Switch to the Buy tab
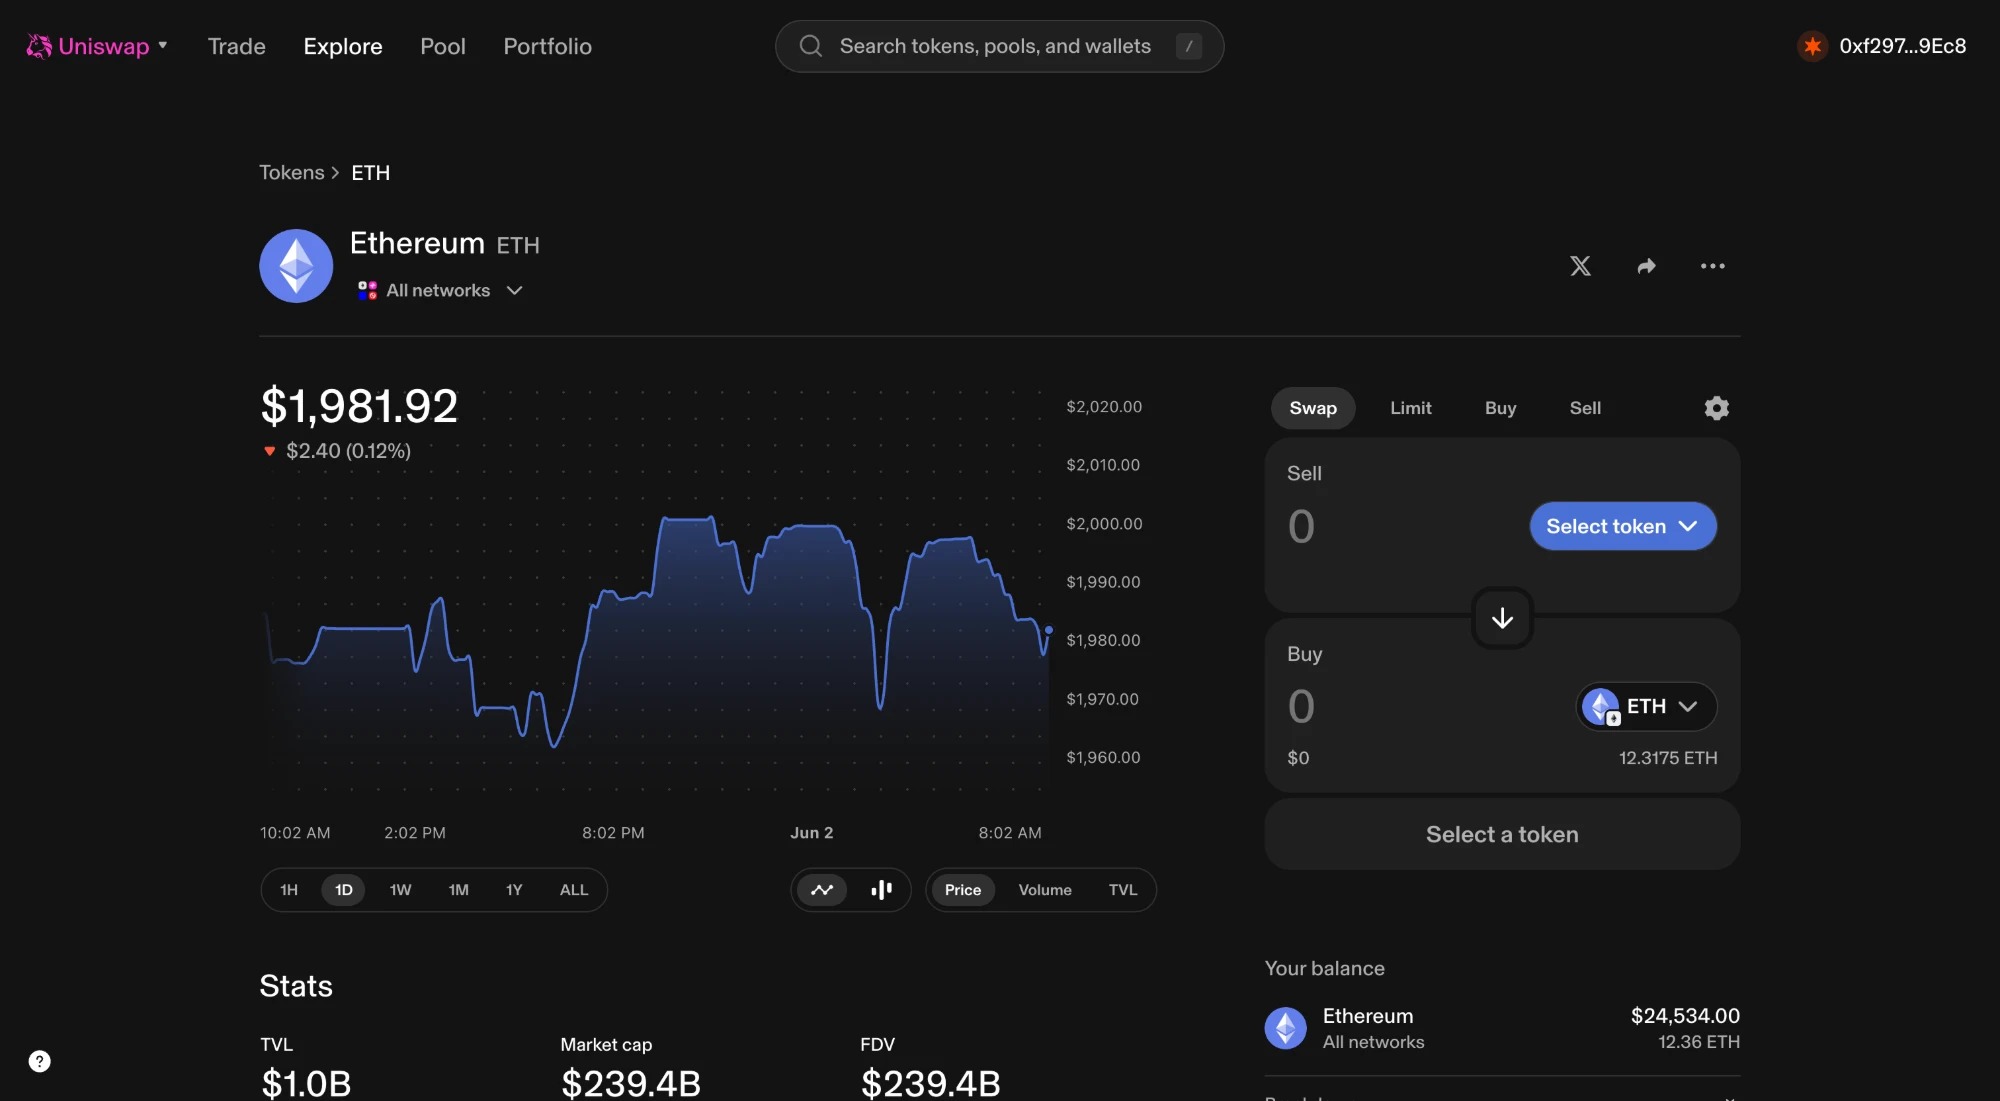Image resolution: width=2000 pixels, height=1101 pixels. [x=1500, y=408]
